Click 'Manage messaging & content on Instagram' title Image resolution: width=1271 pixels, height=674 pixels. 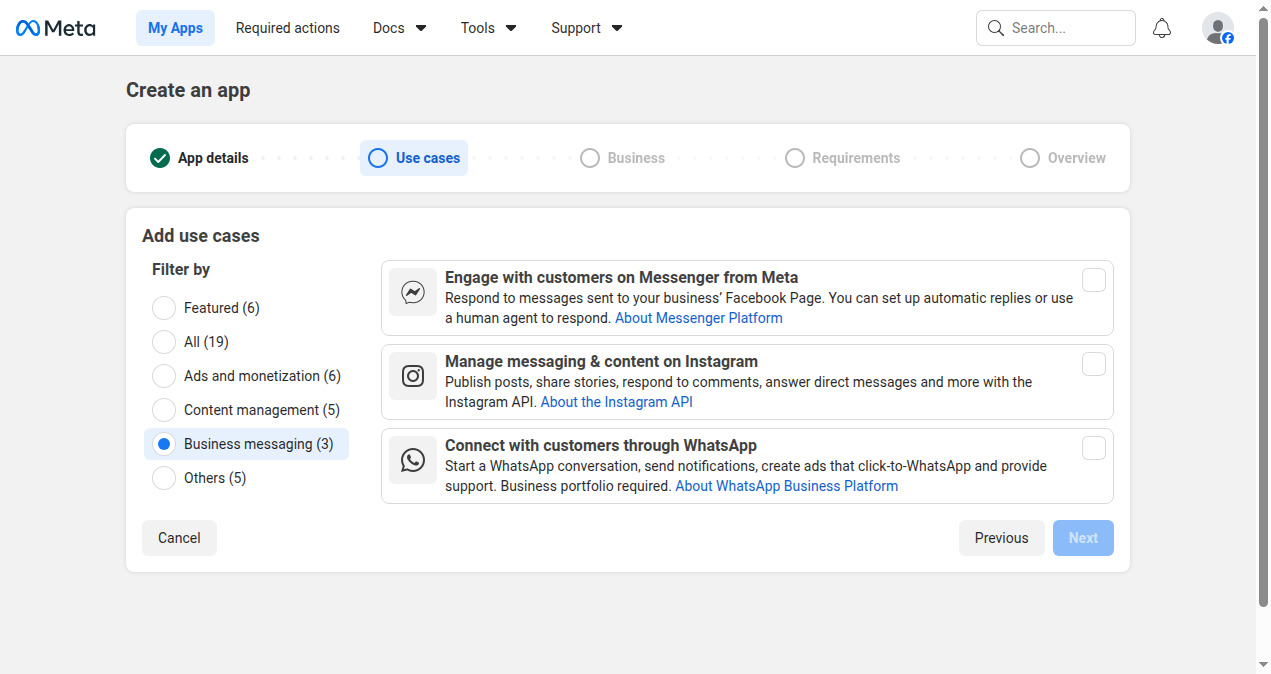(601, 362)
